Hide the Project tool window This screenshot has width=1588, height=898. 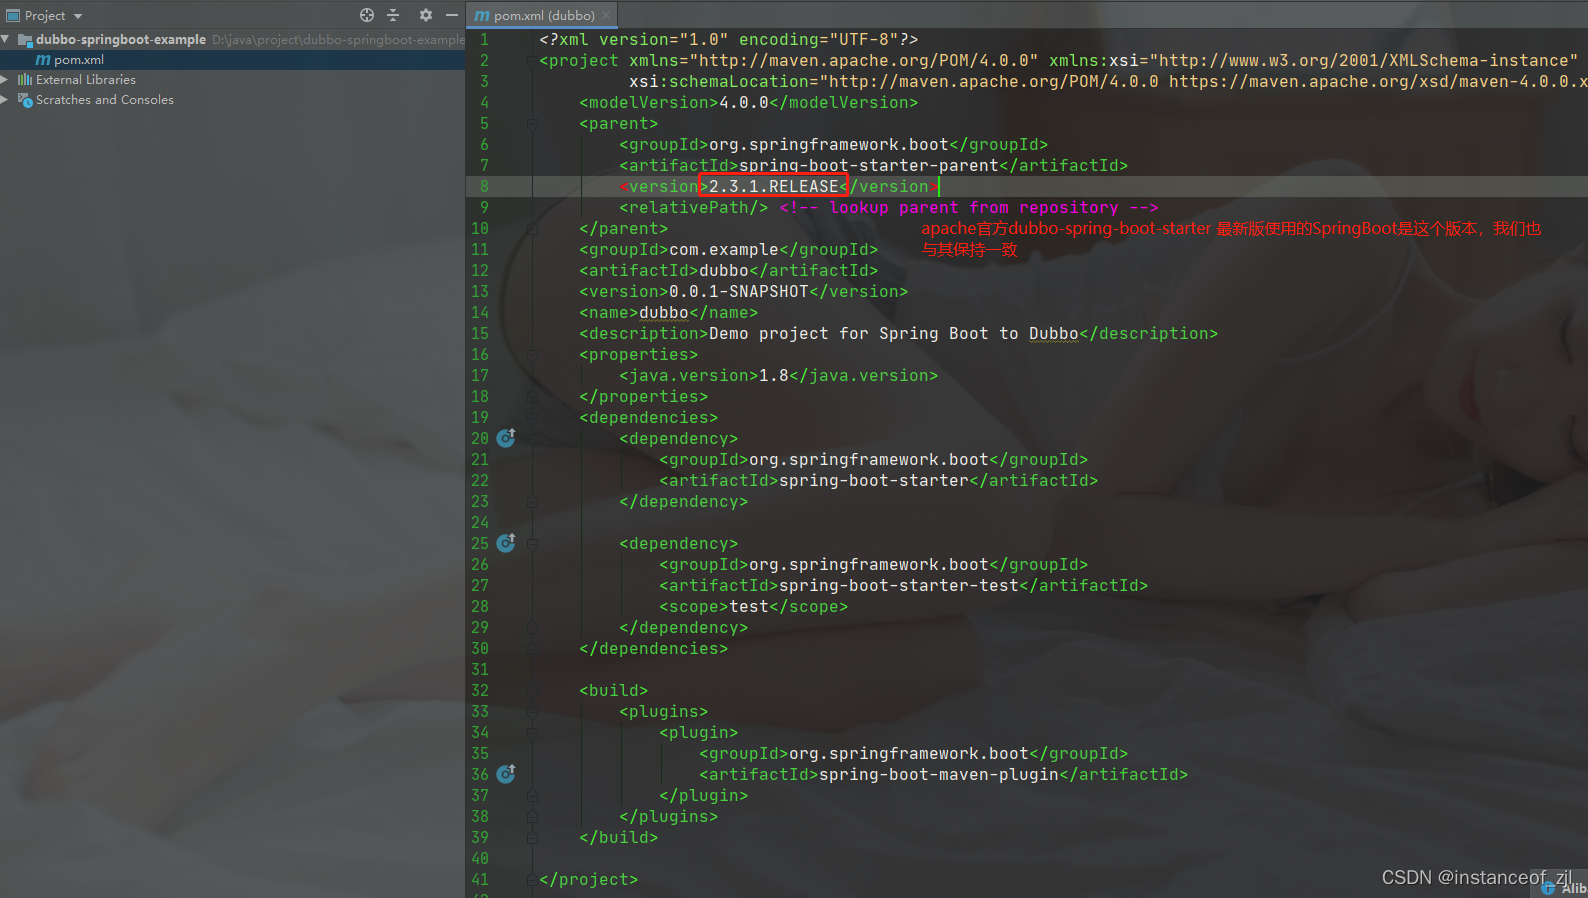452,15
